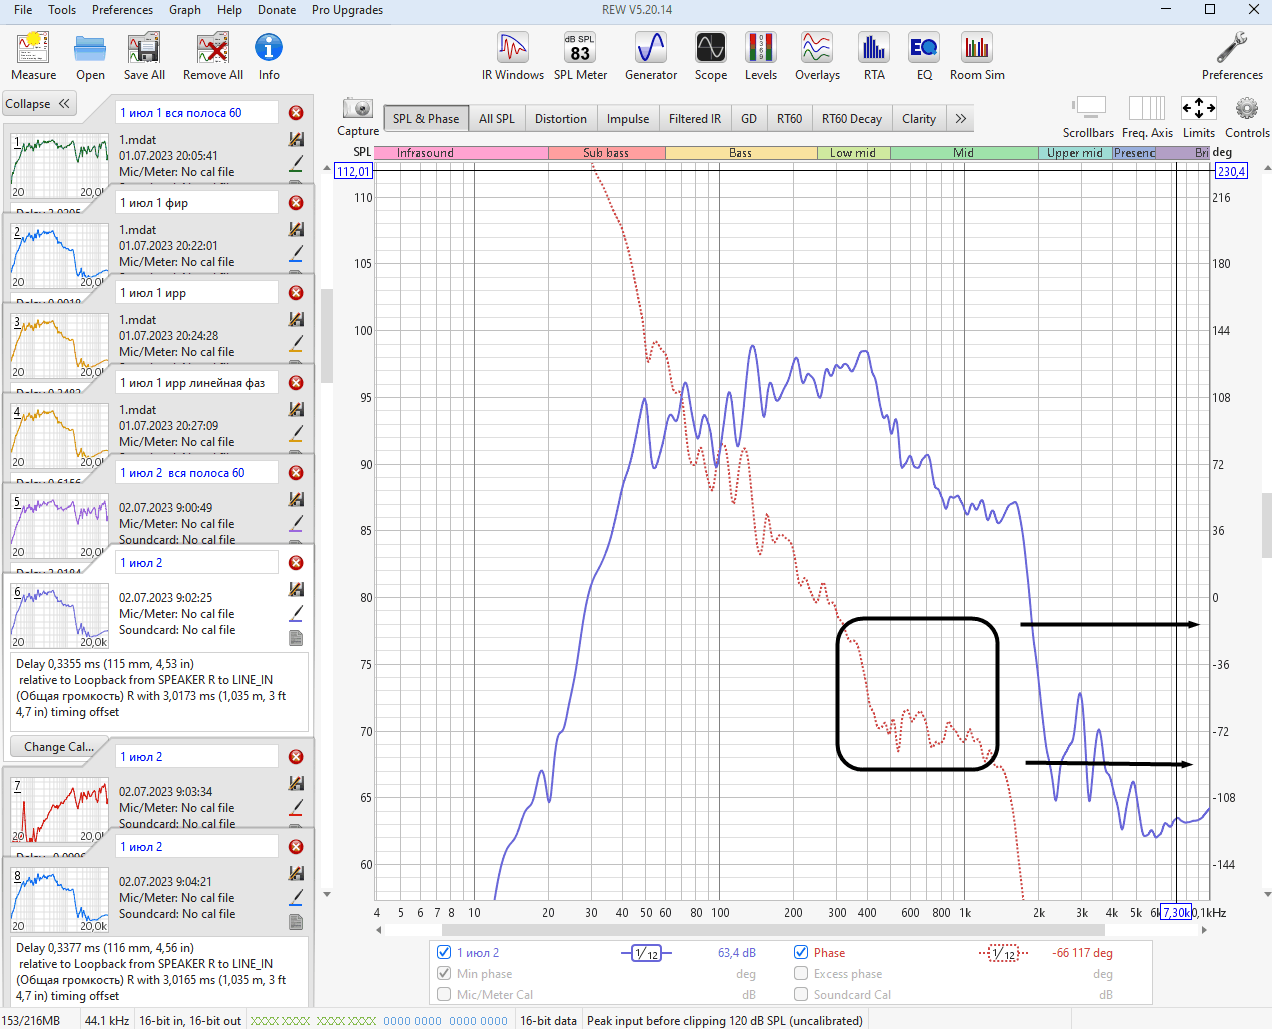Click the graph's top-left scroll up arrow
The height and width of the screenshot is (1029, 1272).
pos(326,168)
